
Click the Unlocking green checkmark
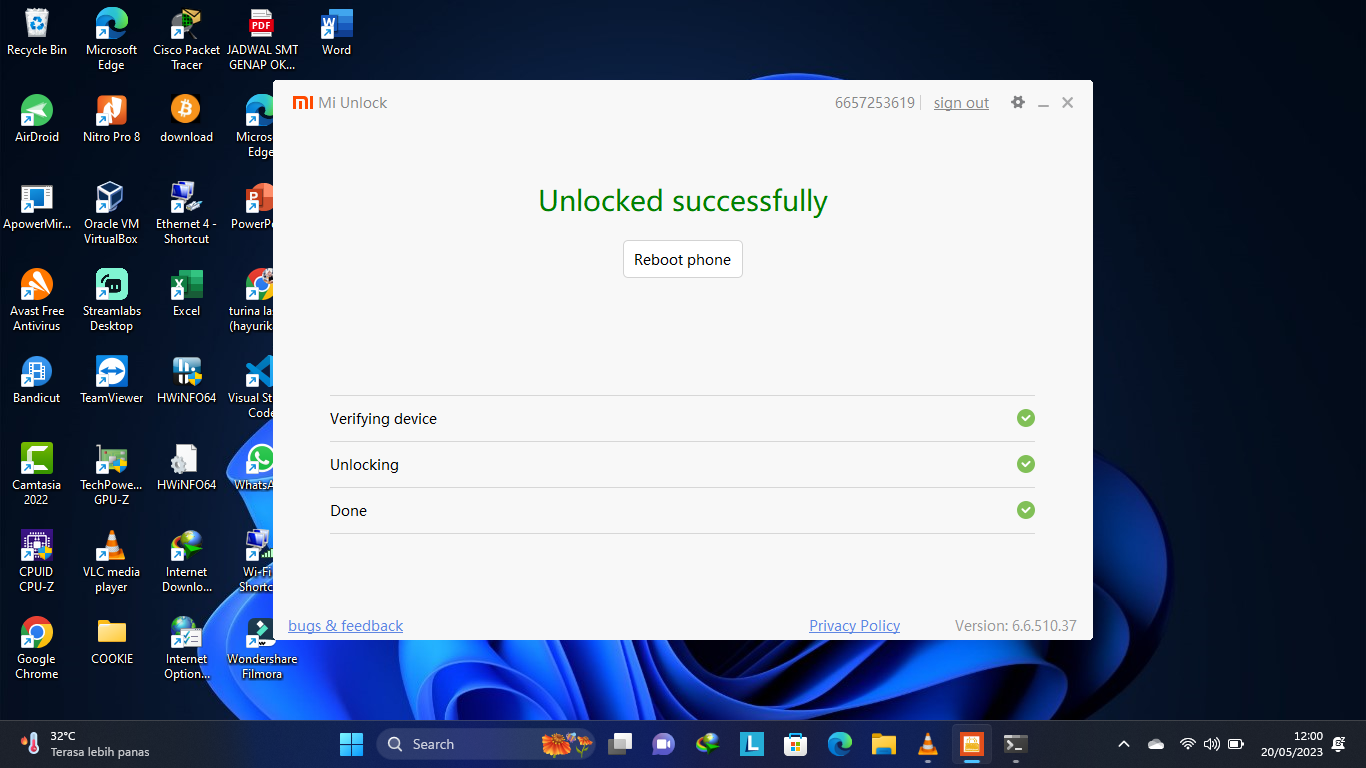1025,464
